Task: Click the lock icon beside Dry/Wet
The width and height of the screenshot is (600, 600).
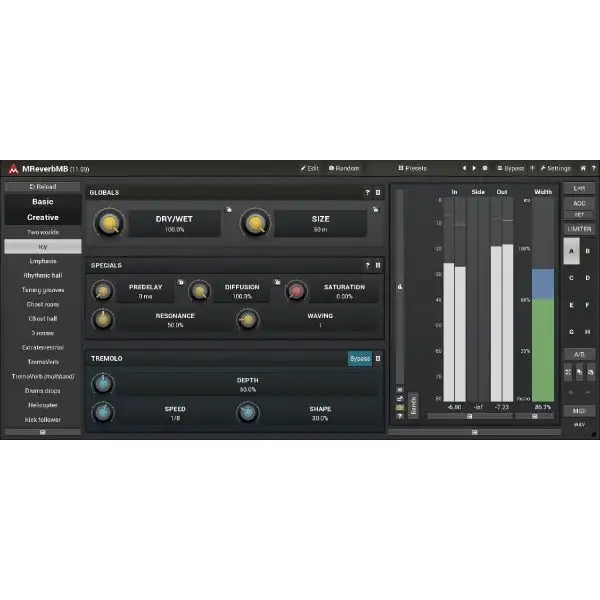Action: tap(229, 210)
